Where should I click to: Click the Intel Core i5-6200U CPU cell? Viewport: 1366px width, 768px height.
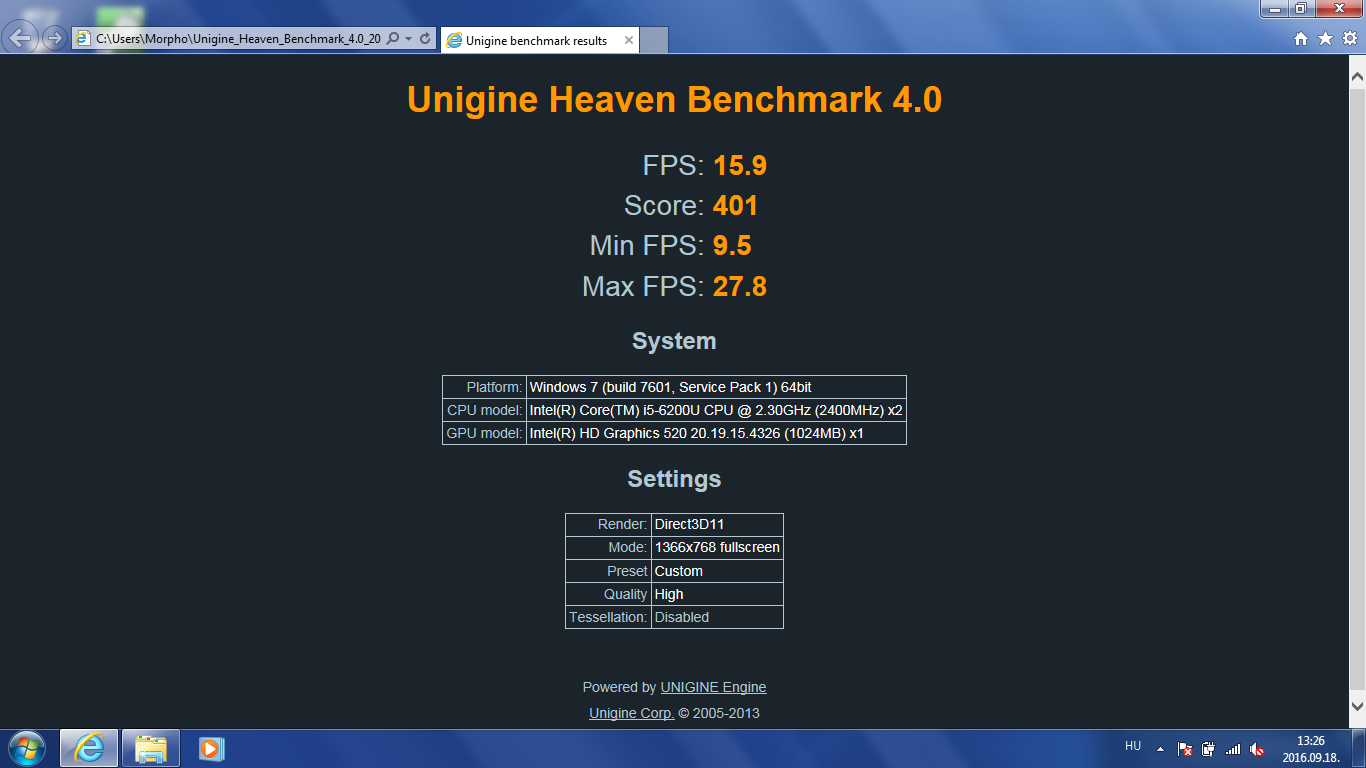pos(716,410)
